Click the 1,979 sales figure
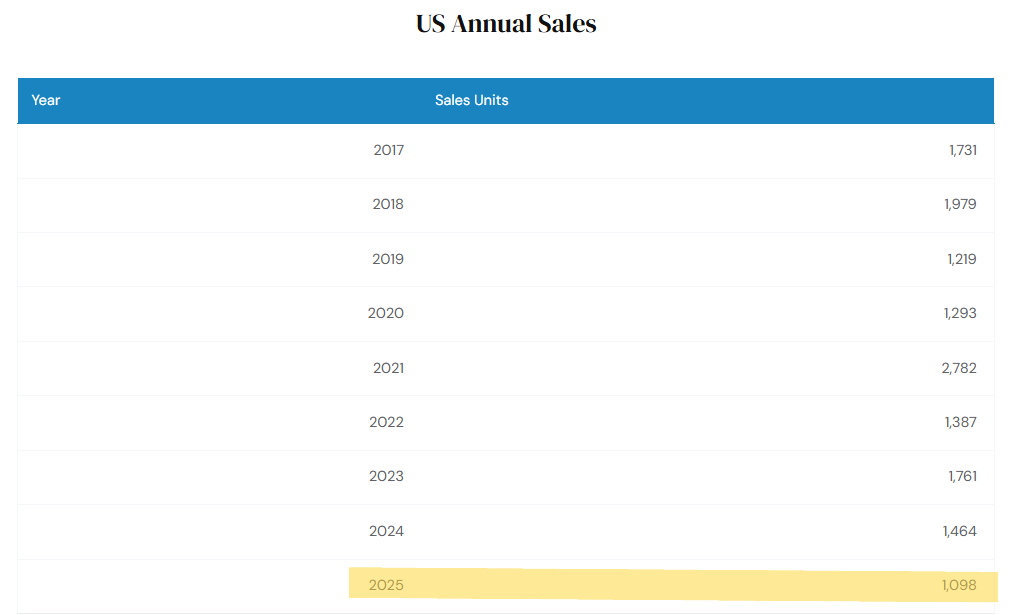Viewport: 1012px width, 615px height. (960, 204)
